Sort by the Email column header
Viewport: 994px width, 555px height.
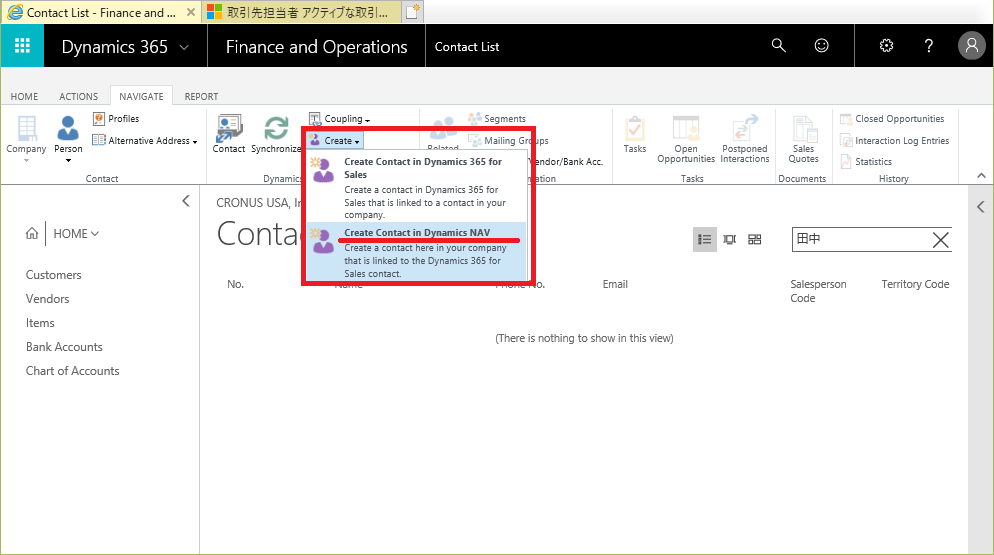[615, 284]
